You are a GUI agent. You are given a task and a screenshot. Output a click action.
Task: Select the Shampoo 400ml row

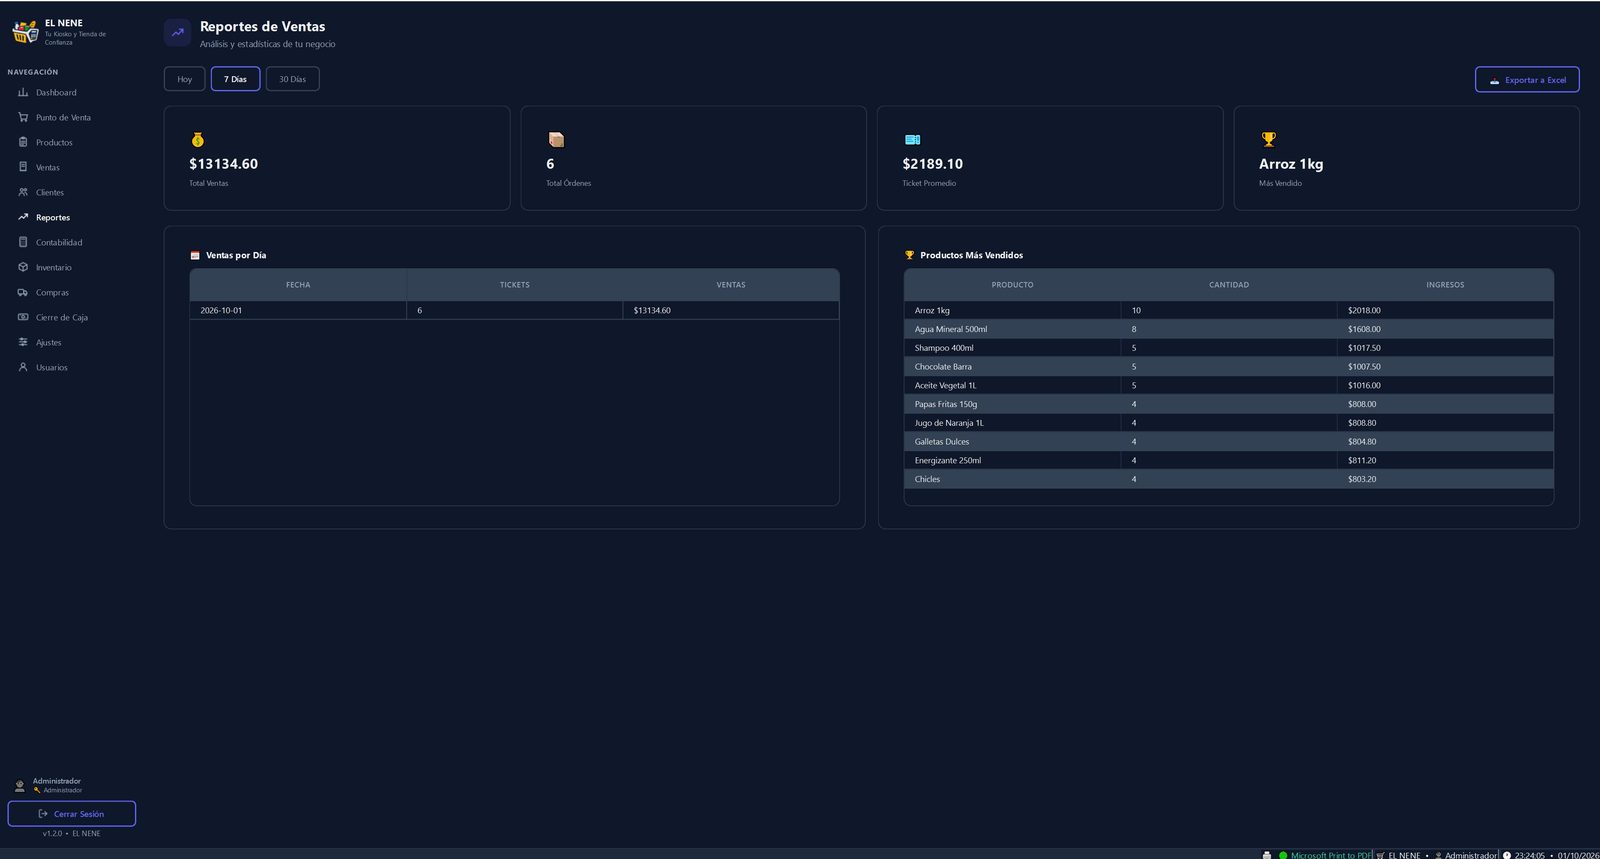tap(1229, 348)
